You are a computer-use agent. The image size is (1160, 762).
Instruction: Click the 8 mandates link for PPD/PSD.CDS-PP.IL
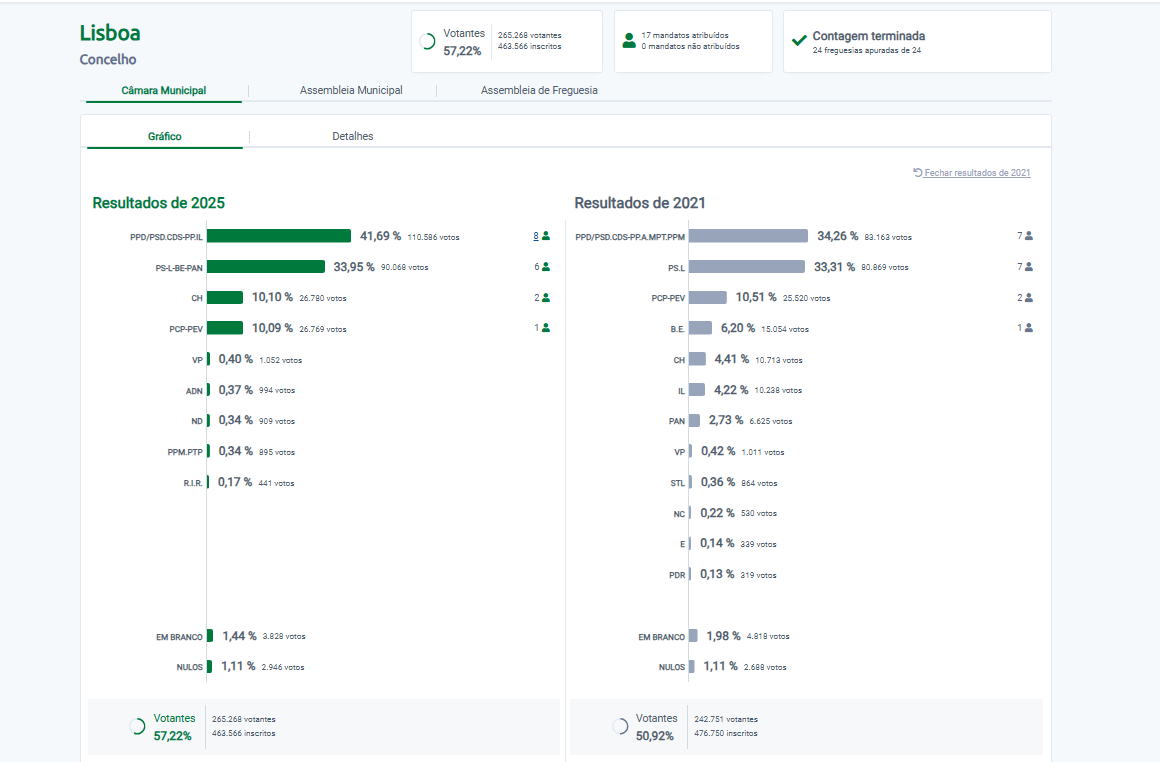click(x=536, y=237)
